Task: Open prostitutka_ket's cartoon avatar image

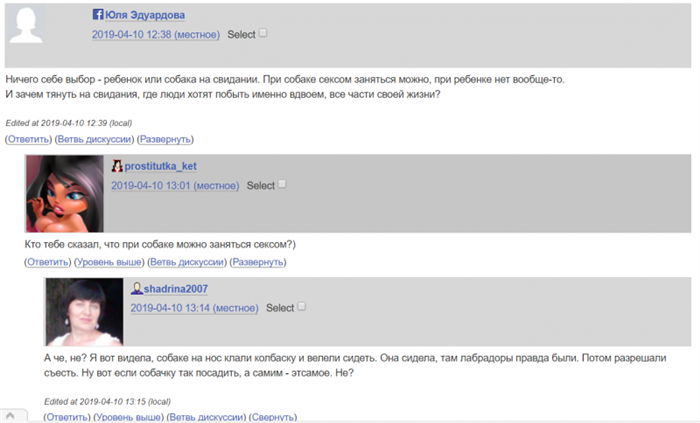Action: coord(65,194)
